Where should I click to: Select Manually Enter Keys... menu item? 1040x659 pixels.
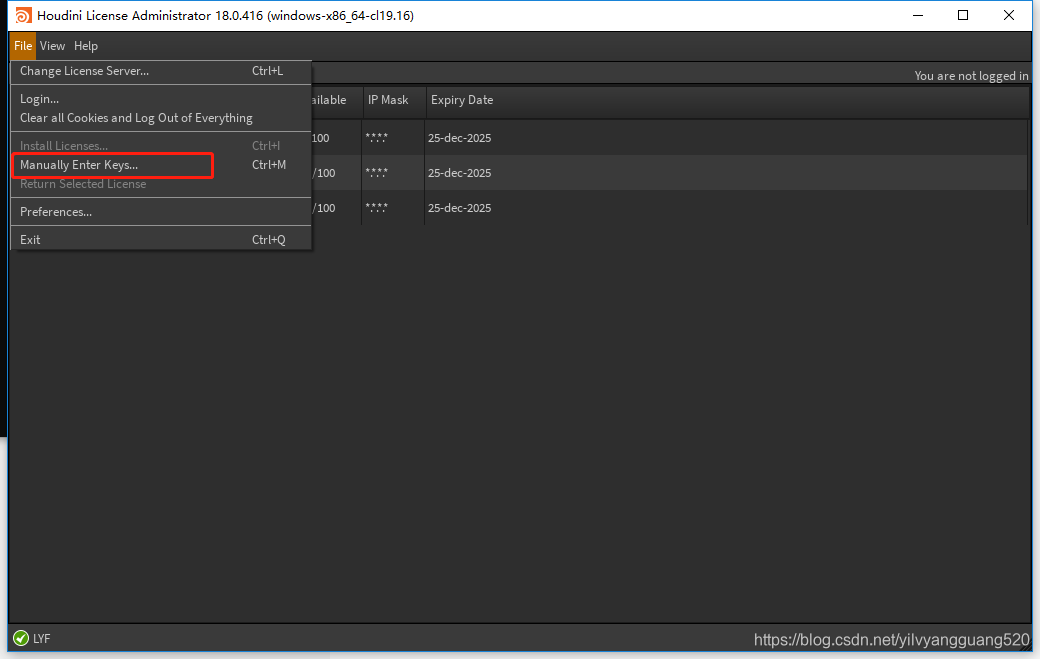(161, 165)
